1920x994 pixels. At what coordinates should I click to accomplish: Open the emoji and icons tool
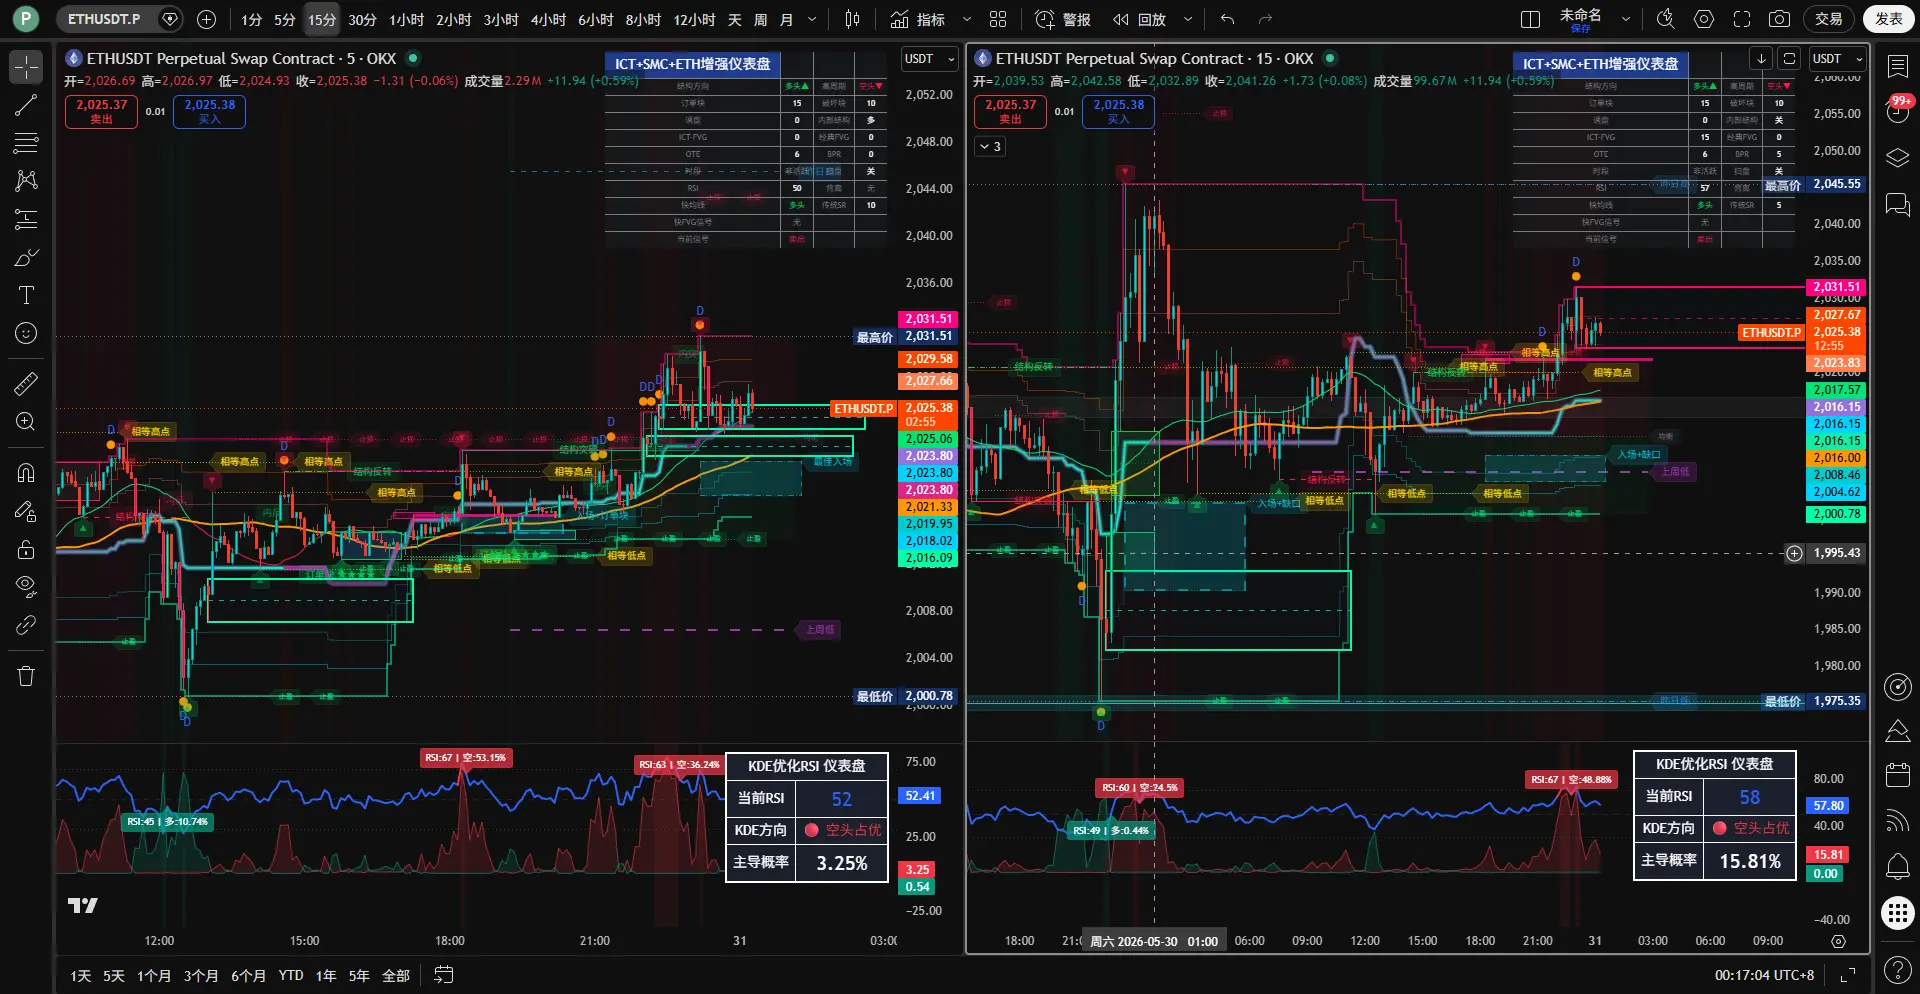pos(26,333)
